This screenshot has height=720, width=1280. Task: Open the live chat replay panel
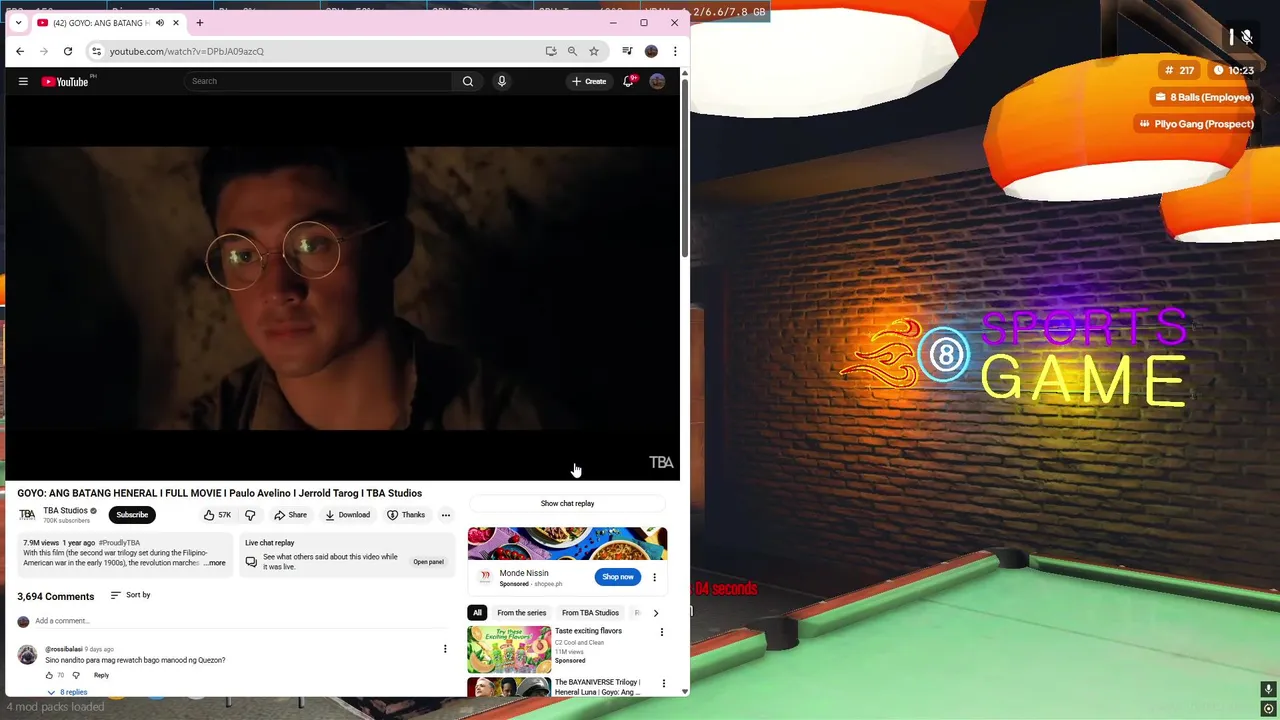point(429,562)
